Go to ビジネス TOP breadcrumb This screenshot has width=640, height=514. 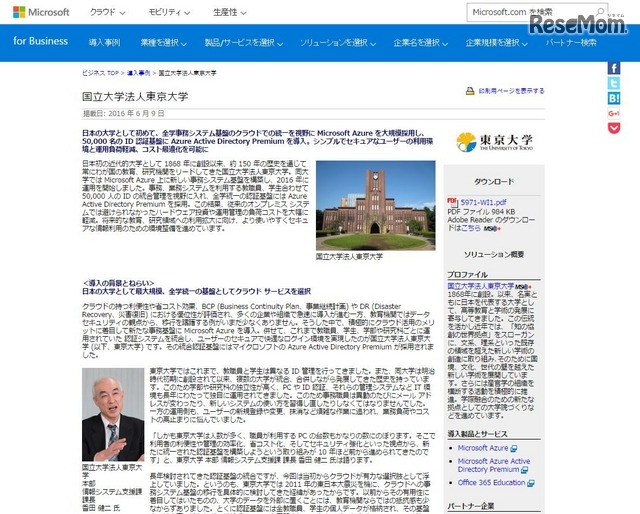tap(100, 73)
